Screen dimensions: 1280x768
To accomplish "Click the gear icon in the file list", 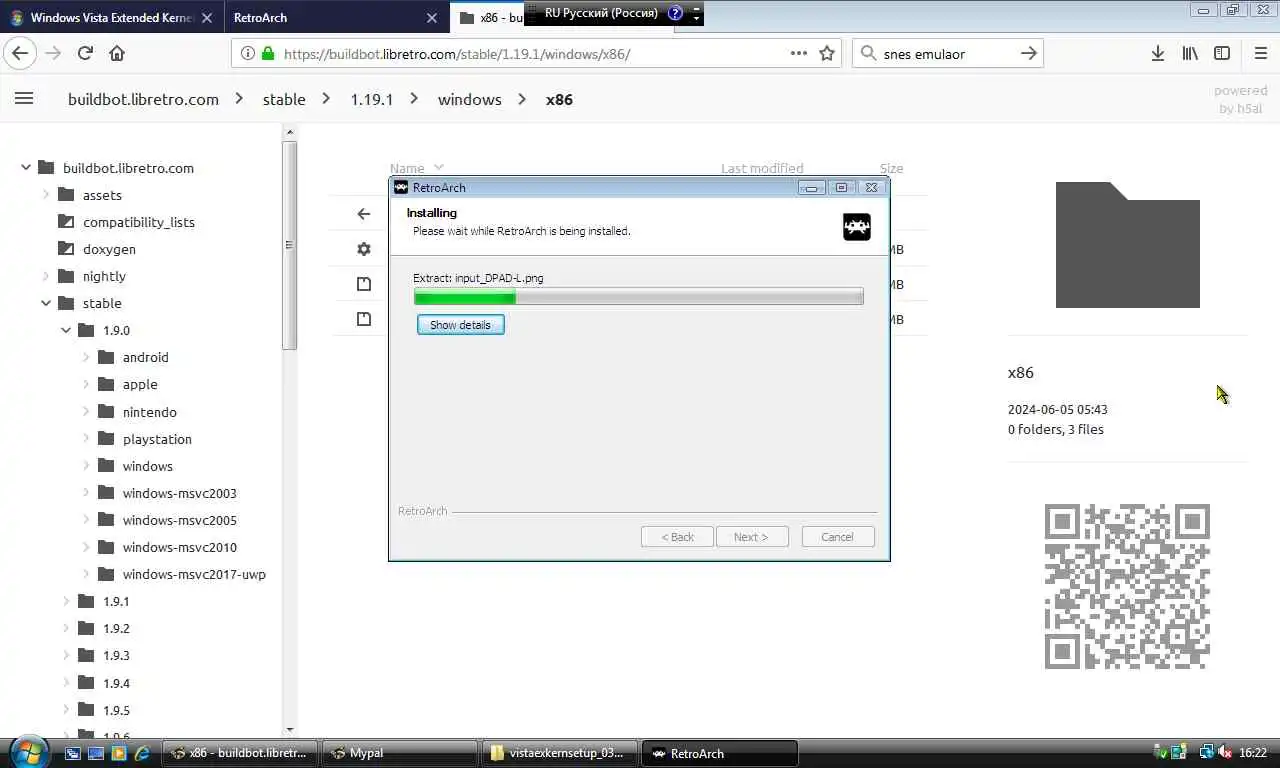I will tap(364, 249).
